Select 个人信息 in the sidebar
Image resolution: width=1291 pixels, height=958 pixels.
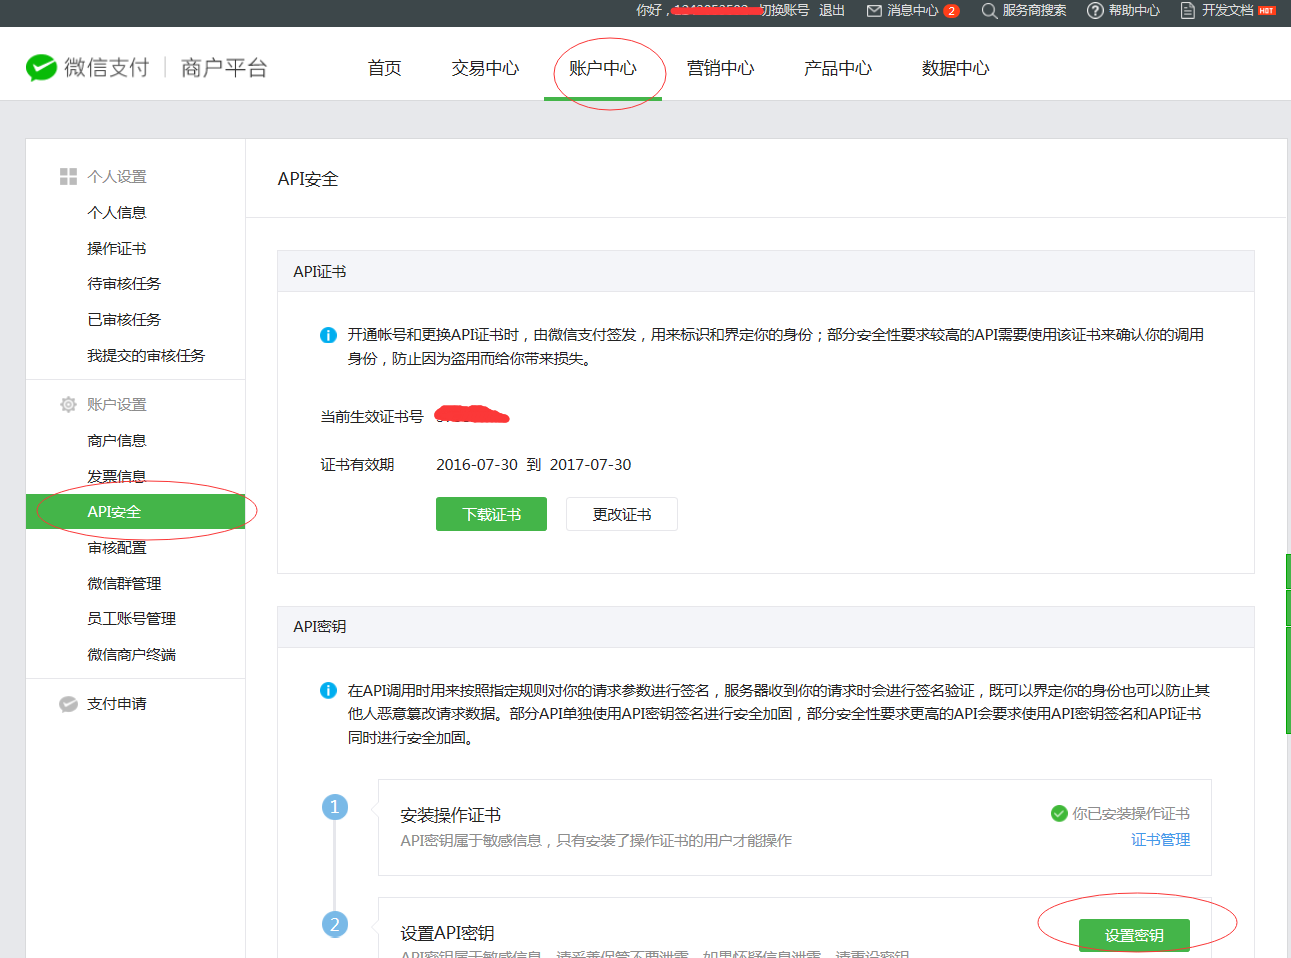point(117,213)
